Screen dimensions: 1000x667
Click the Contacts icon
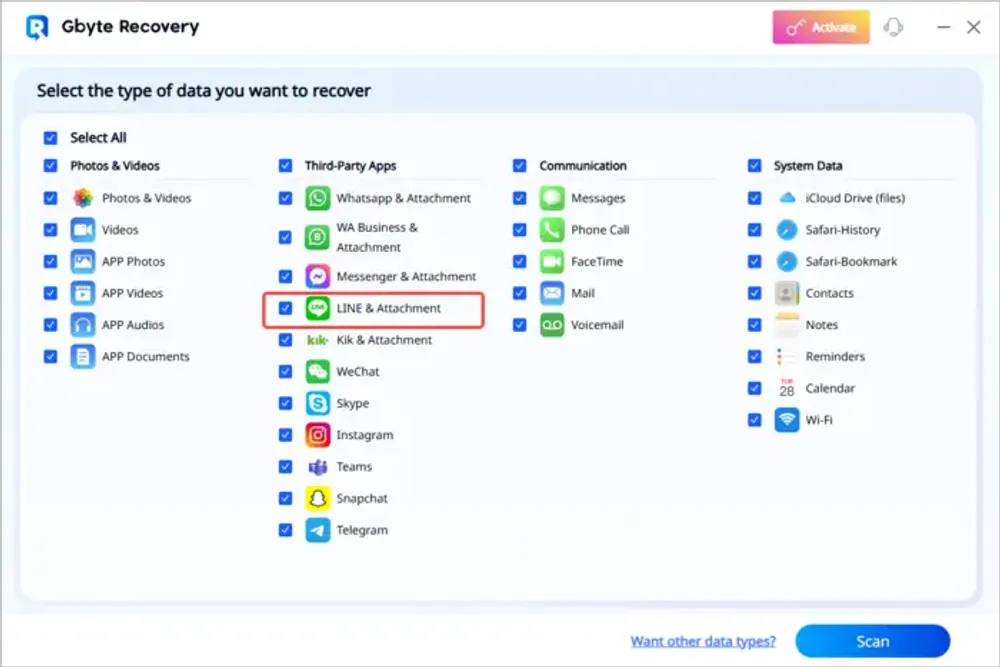[787, 293]
